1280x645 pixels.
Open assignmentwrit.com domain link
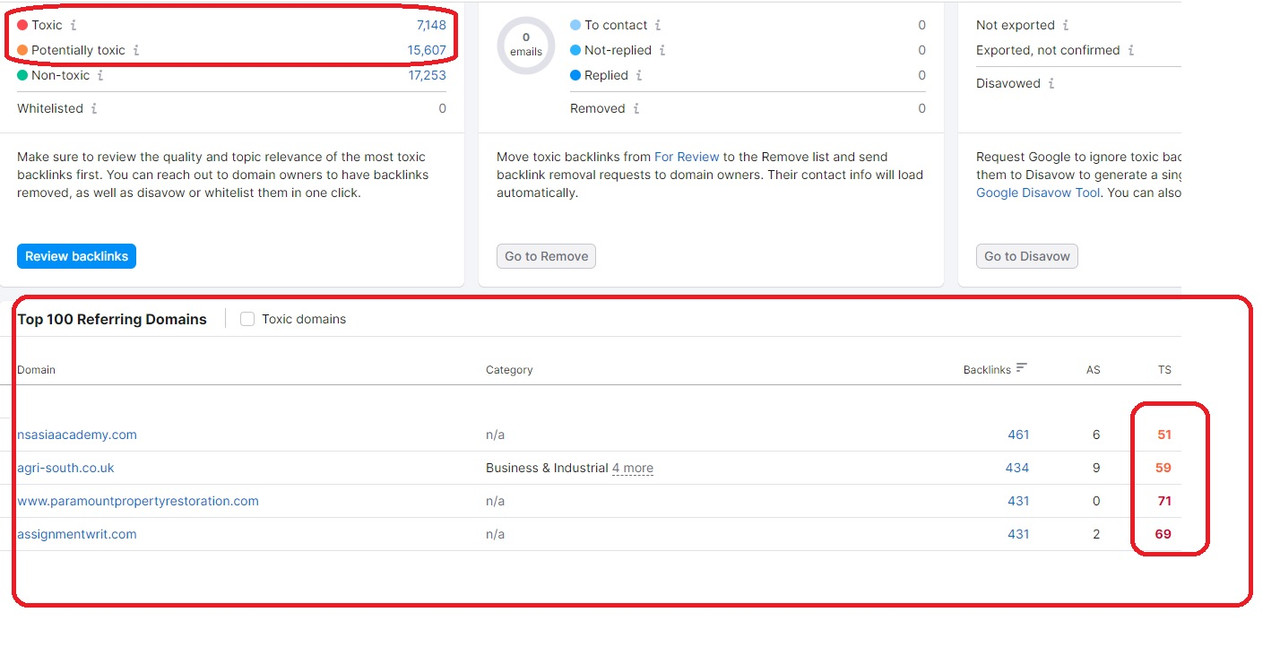tap(77, 534)
